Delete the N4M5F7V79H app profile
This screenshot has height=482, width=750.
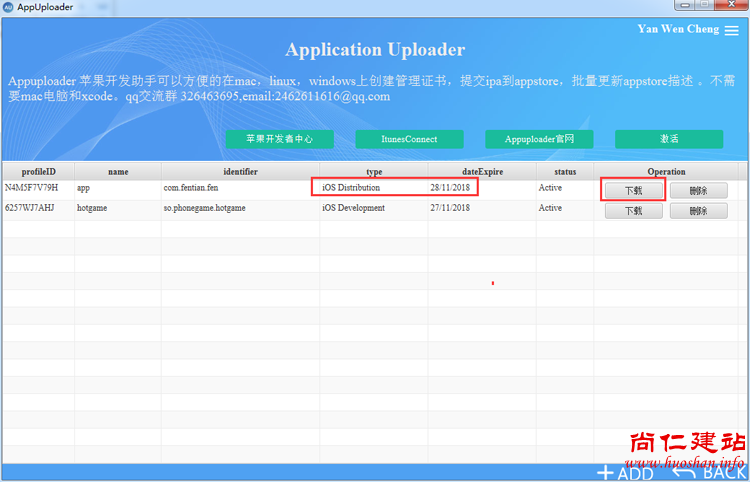(698, 190)
